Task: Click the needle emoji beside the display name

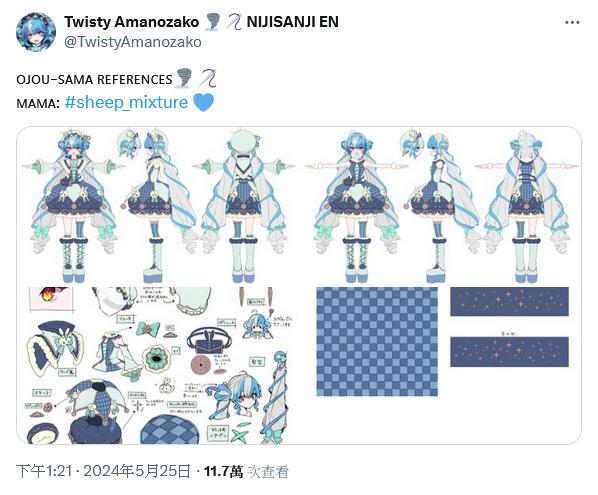Action: [233, 22]
